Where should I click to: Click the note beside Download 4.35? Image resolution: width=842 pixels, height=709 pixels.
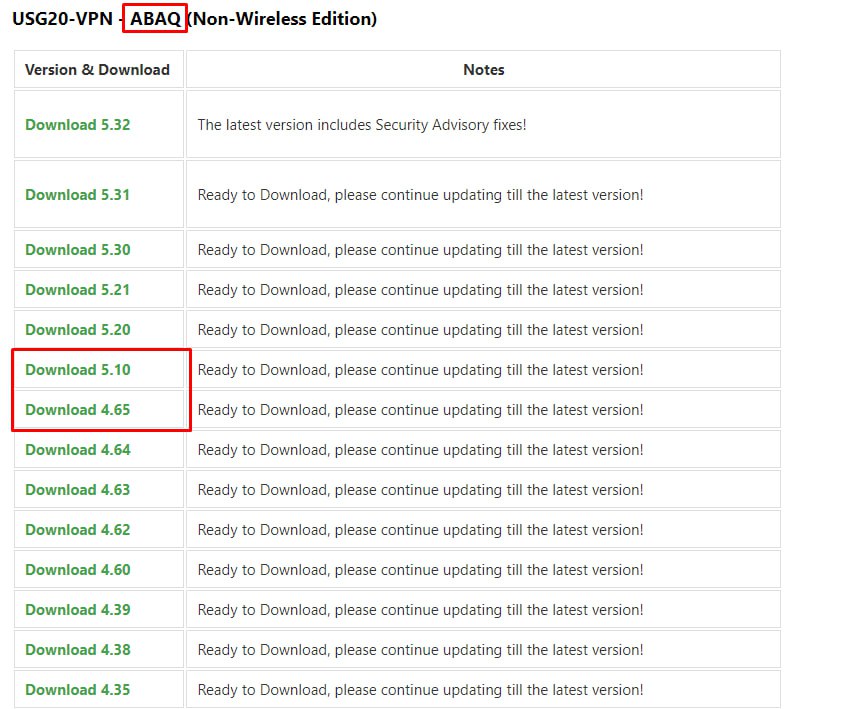click(x=420, y=690)
